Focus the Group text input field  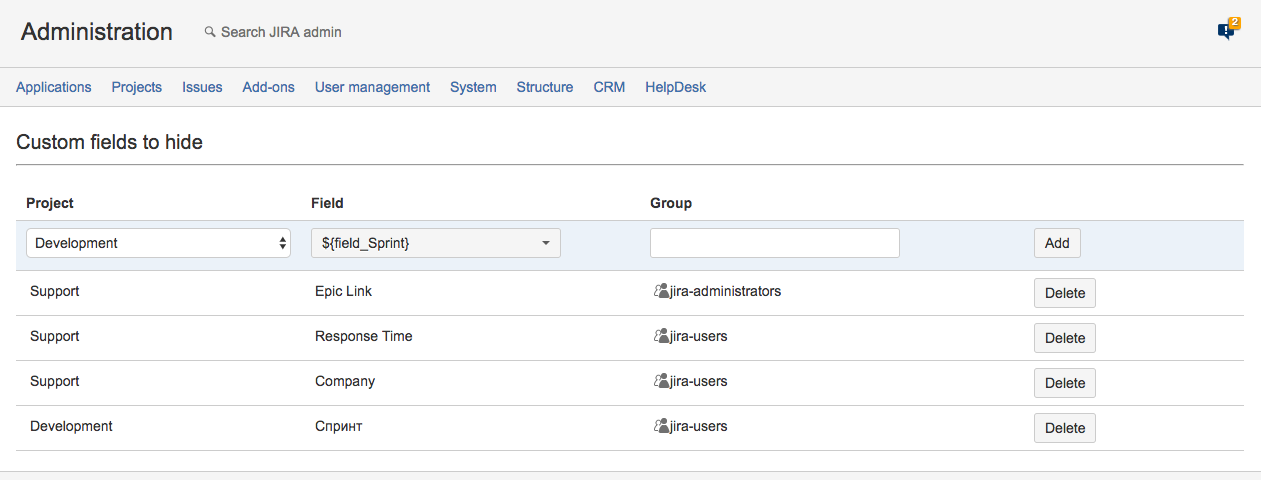(x=774, y=243)
